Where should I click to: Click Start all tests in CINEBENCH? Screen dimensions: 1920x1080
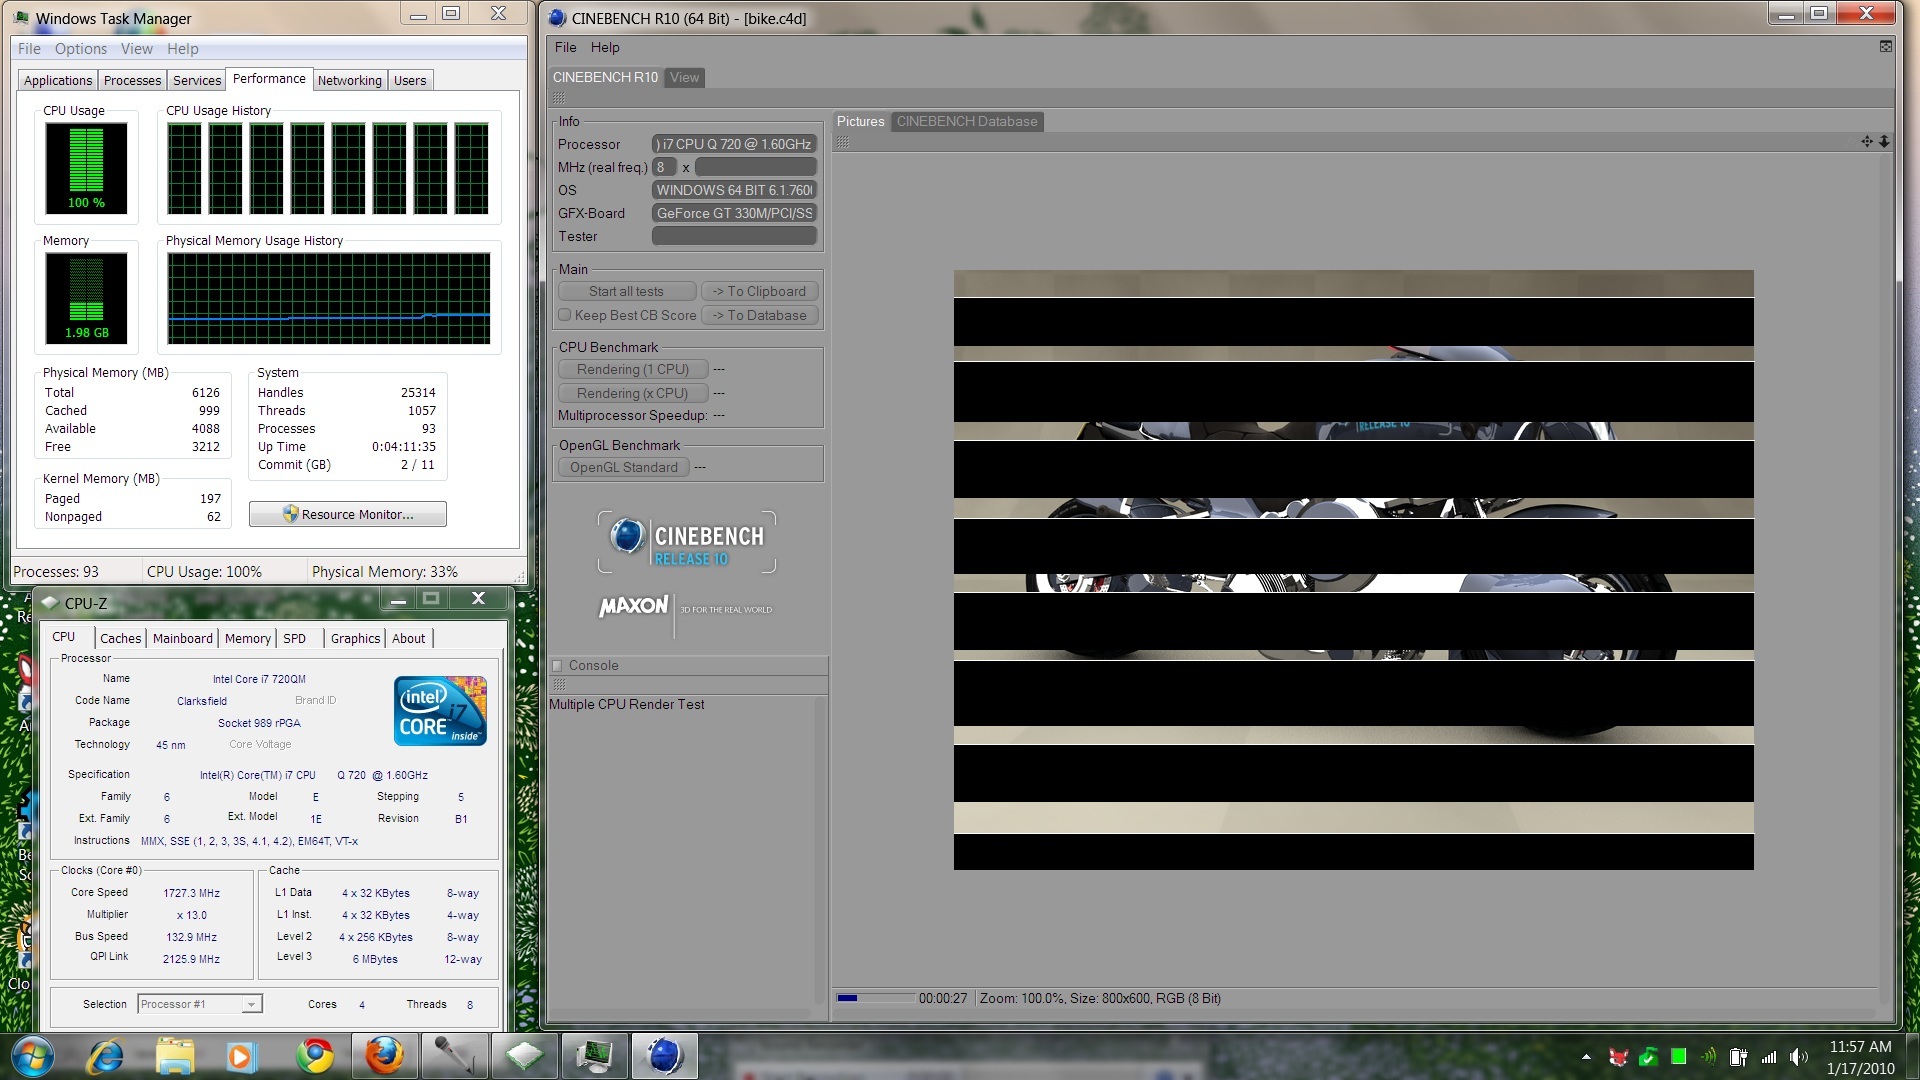(x=626, y=291)
